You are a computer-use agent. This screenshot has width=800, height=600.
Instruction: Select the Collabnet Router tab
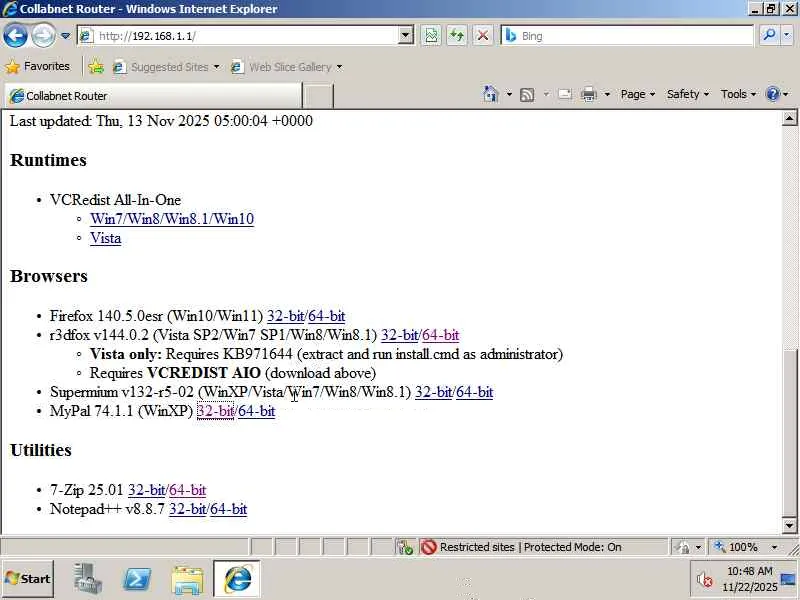tap(153, 96)
